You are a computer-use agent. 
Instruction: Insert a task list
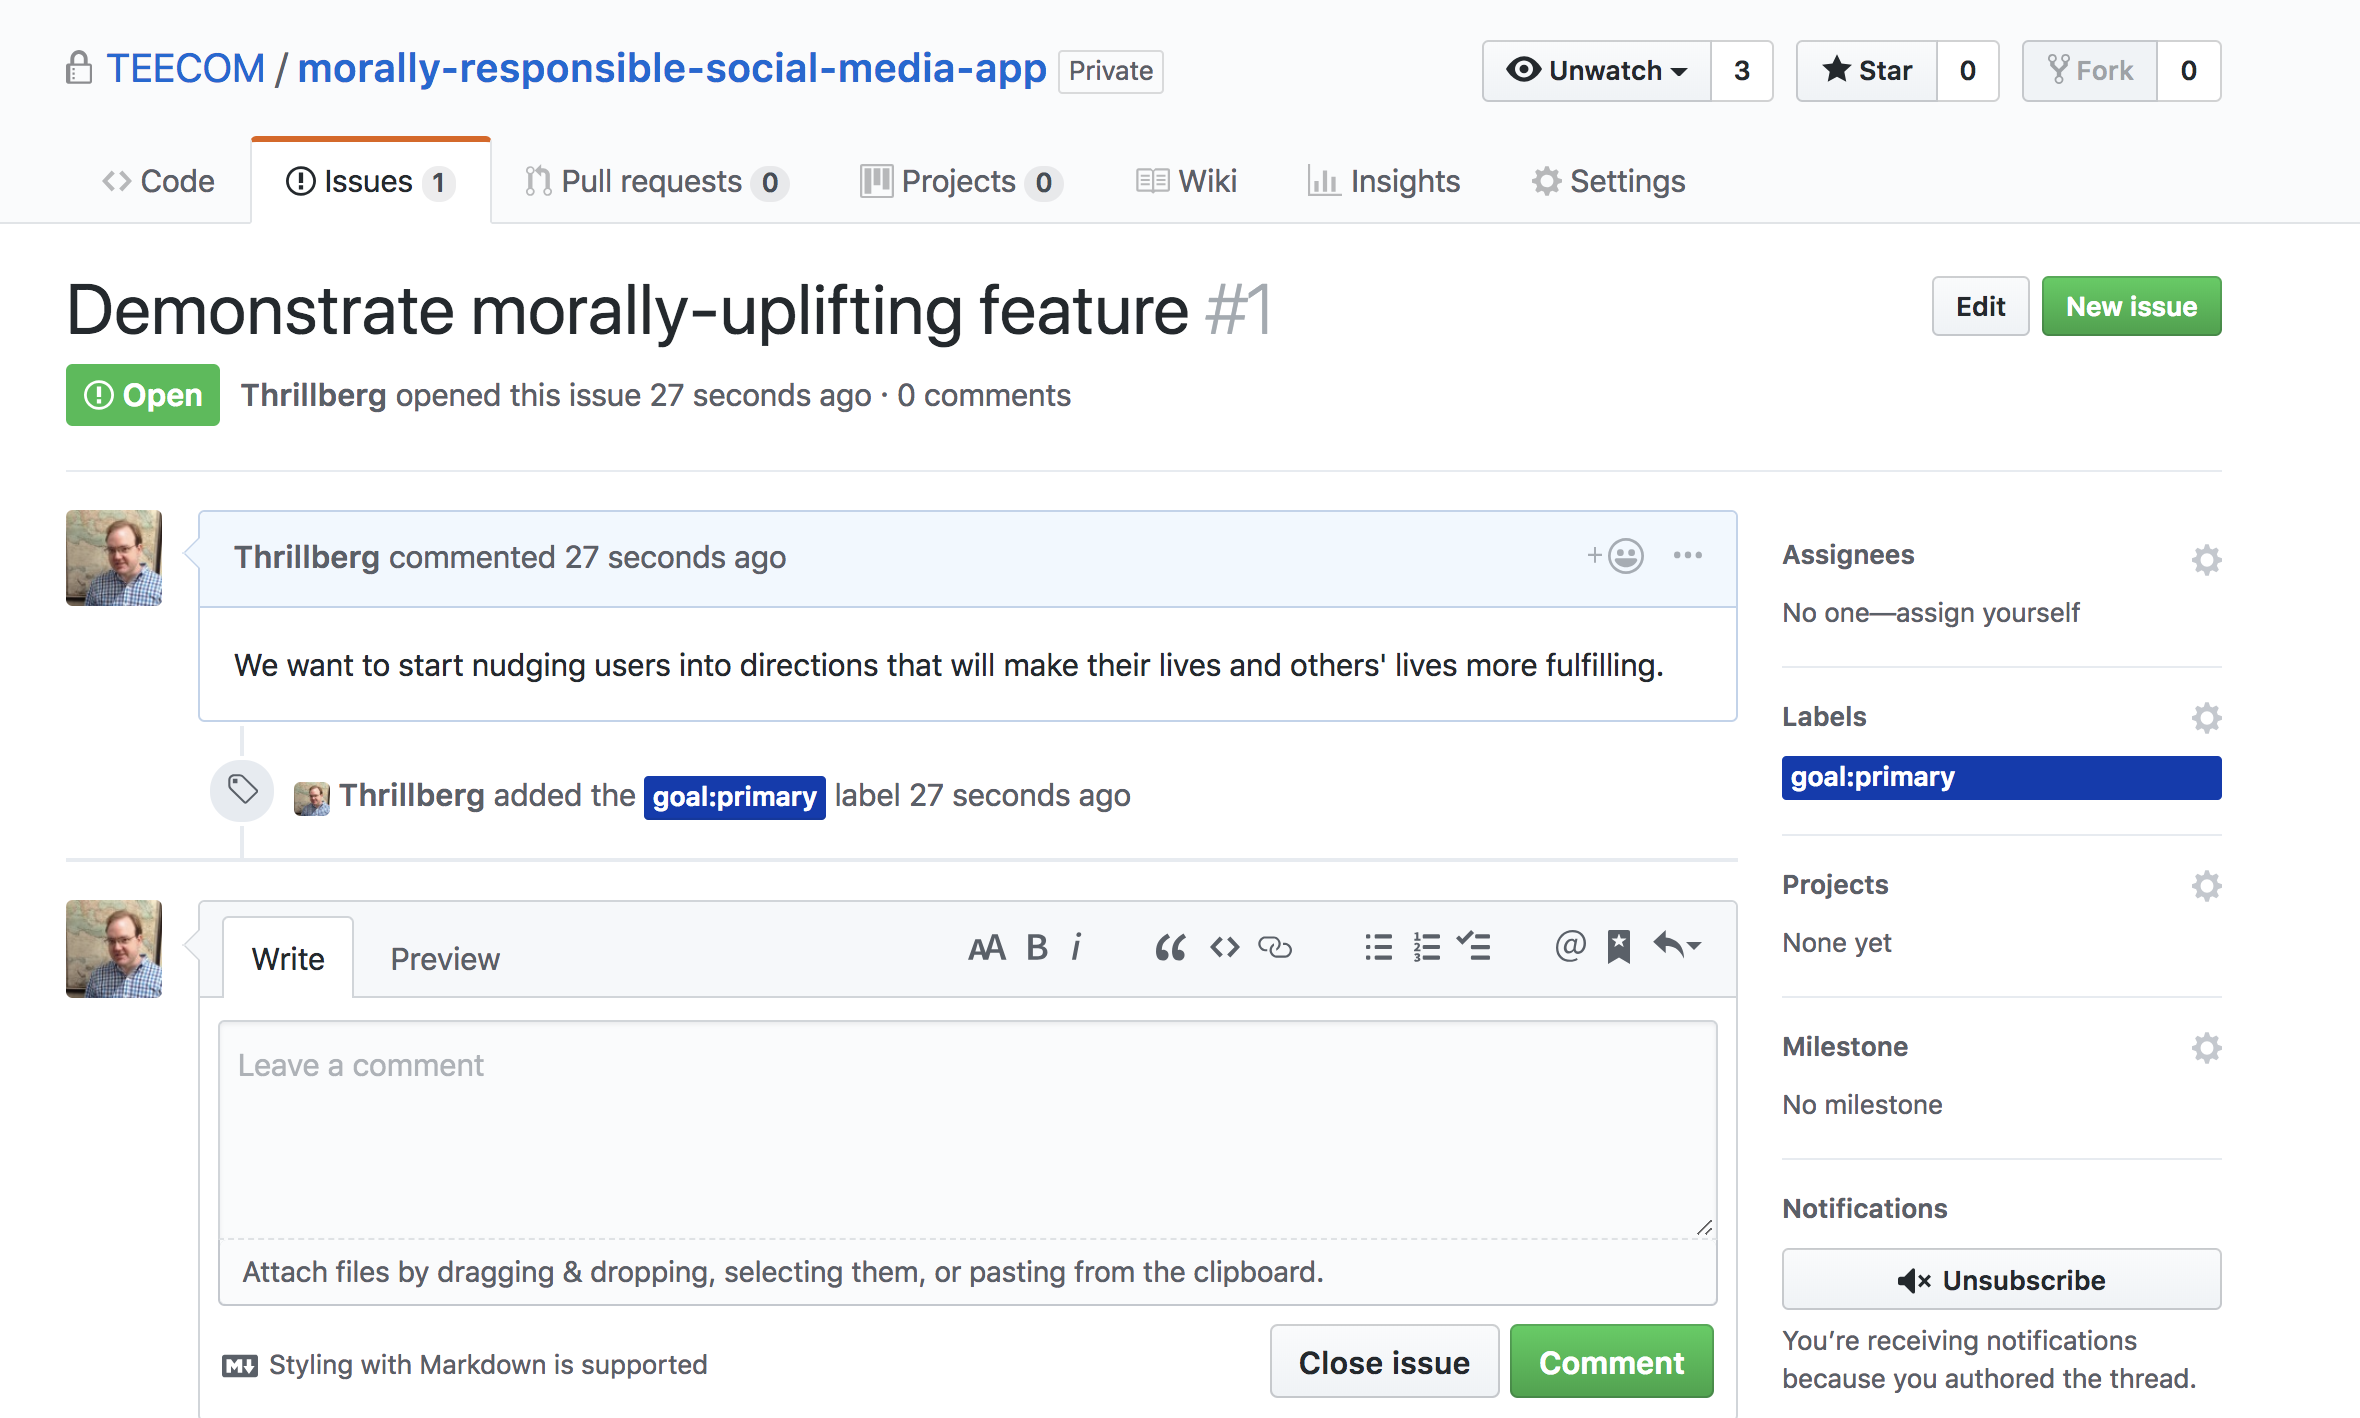point(1474,946)
